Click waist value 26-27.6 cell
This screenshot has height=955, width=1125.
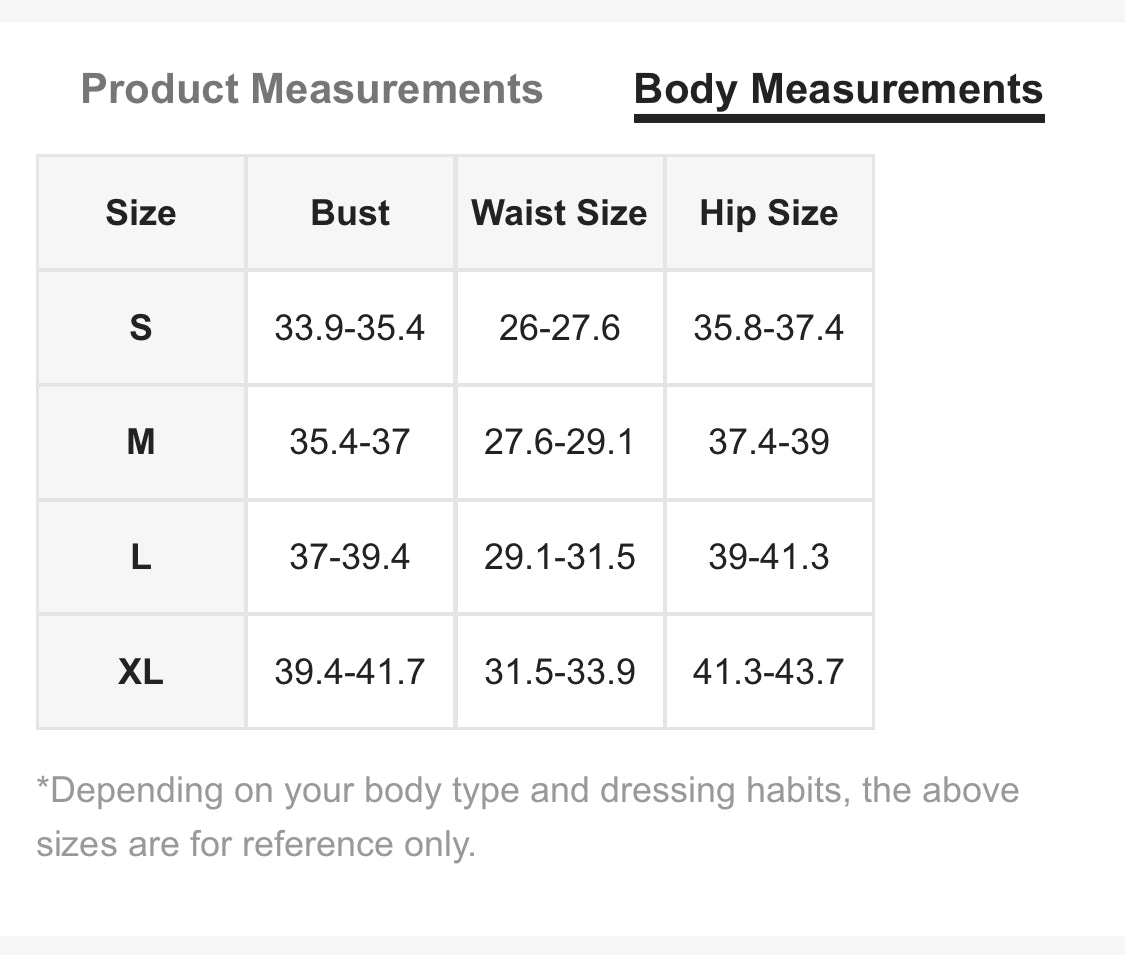click(559, 328)
